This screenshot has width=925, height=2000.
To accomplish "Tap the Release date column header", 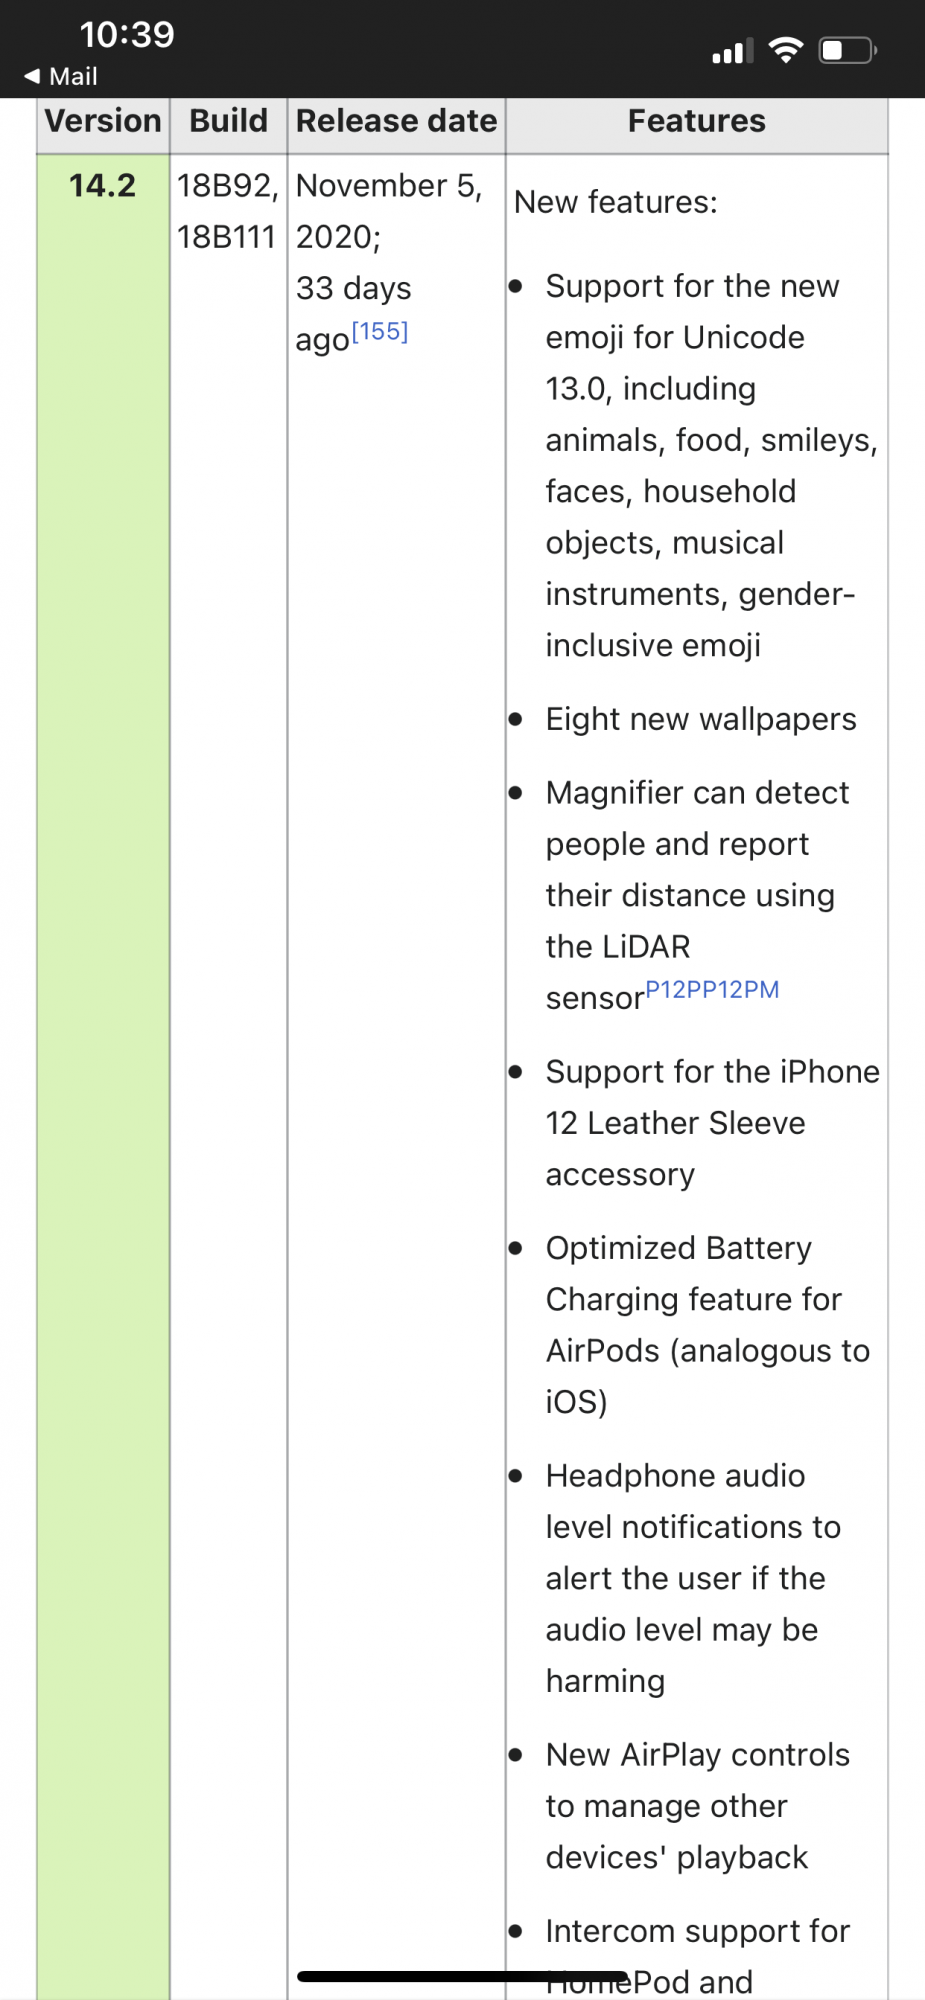I will coord(397,121).
